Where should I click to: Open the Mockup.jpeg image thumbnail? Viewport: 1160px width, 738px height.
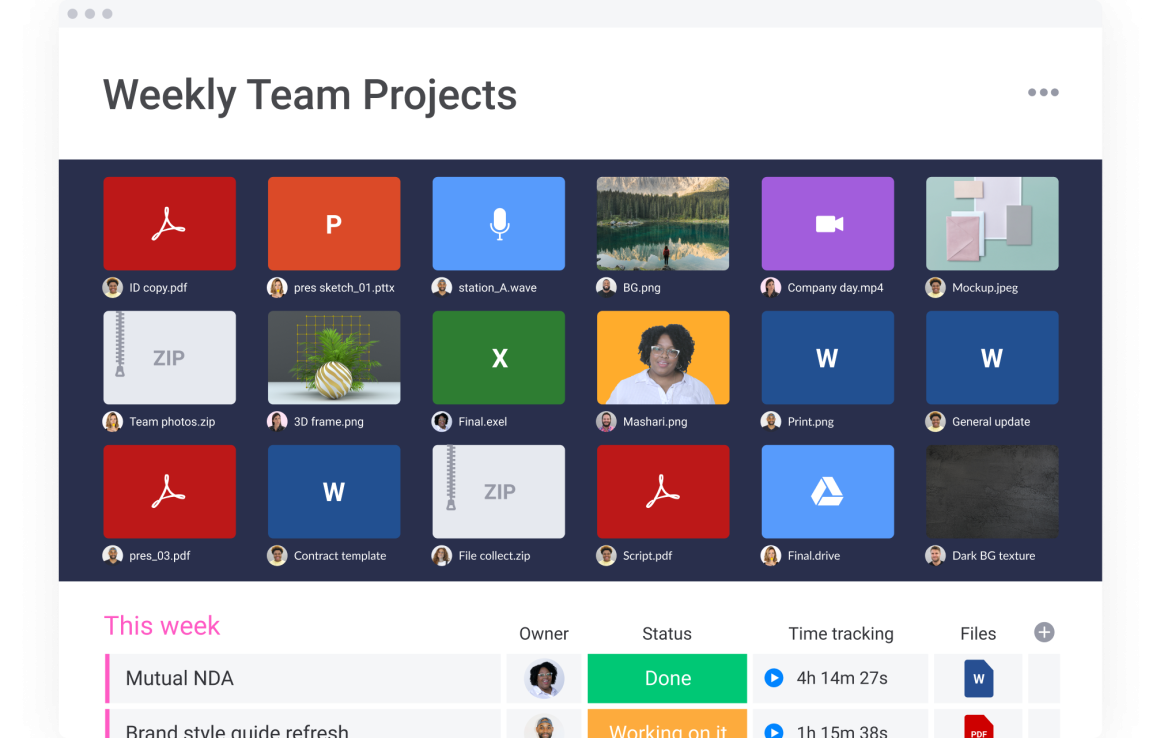tap(992, 223)
